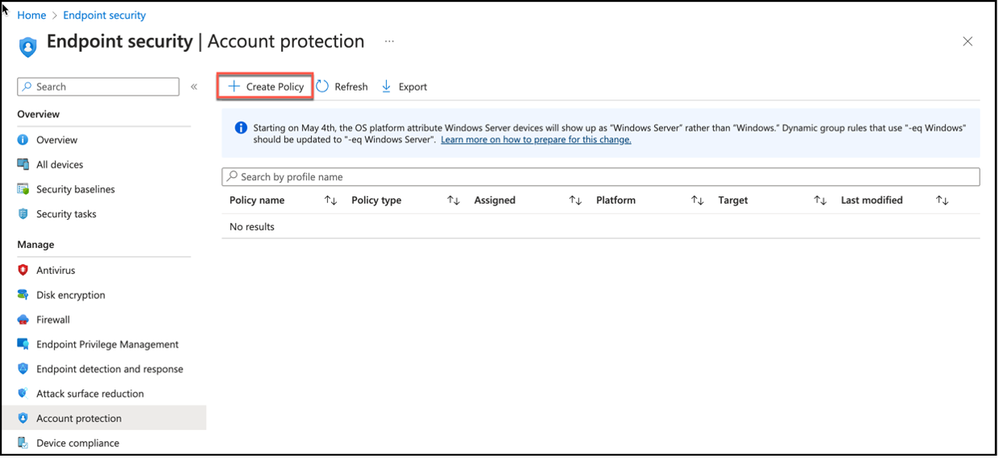Open Security tasks from the sidebar

point(66,214)
